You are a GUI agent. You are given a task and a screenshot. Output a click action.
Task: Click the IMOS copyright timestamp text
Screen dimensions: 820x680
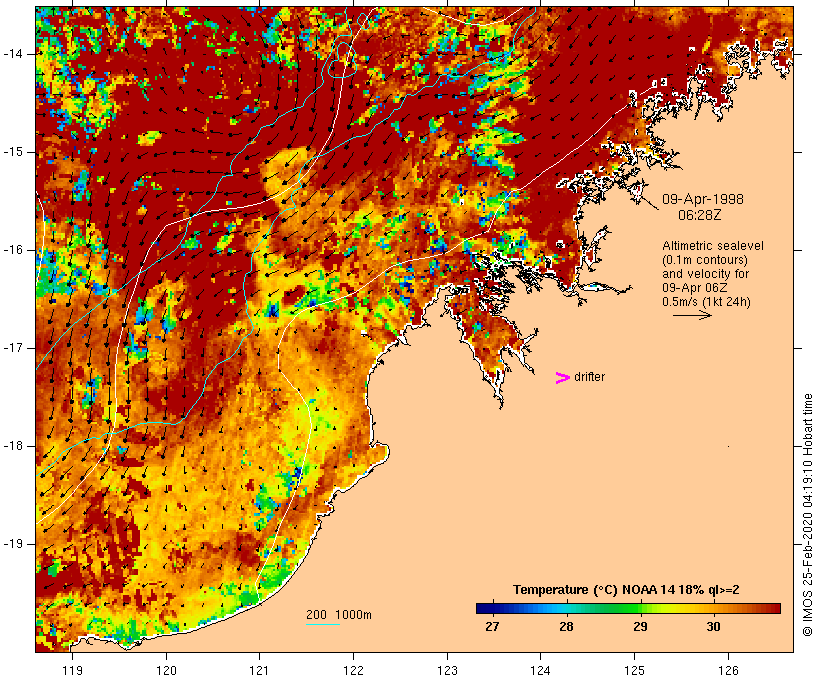(807, 515)
